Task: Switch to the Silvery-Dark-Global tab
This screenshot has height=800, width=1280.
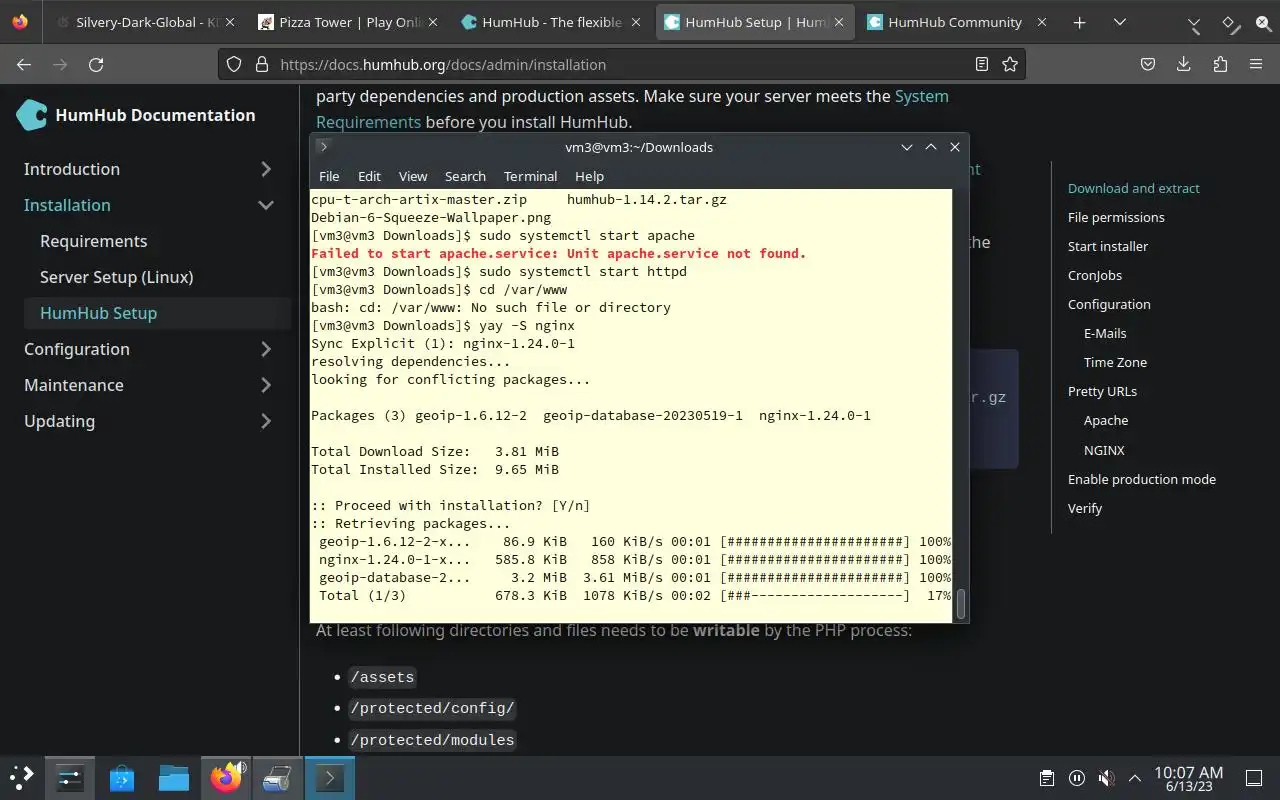Action: click(x=145, y=22)
